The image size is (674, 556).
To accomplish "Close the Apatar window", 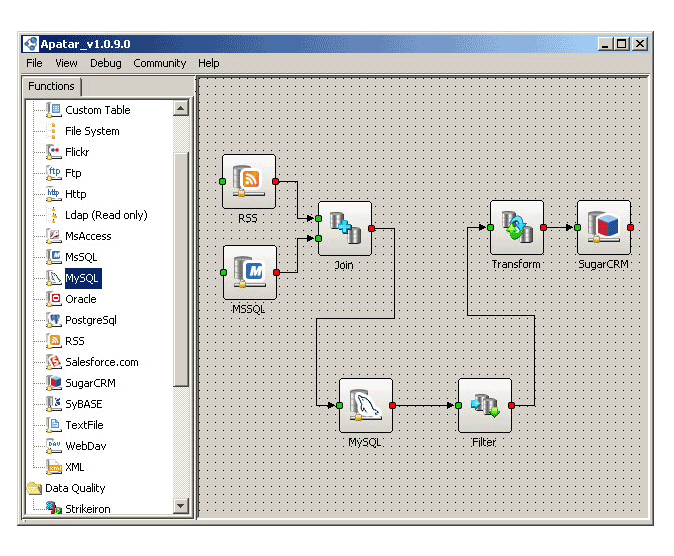I will click(x=640, y=44).
